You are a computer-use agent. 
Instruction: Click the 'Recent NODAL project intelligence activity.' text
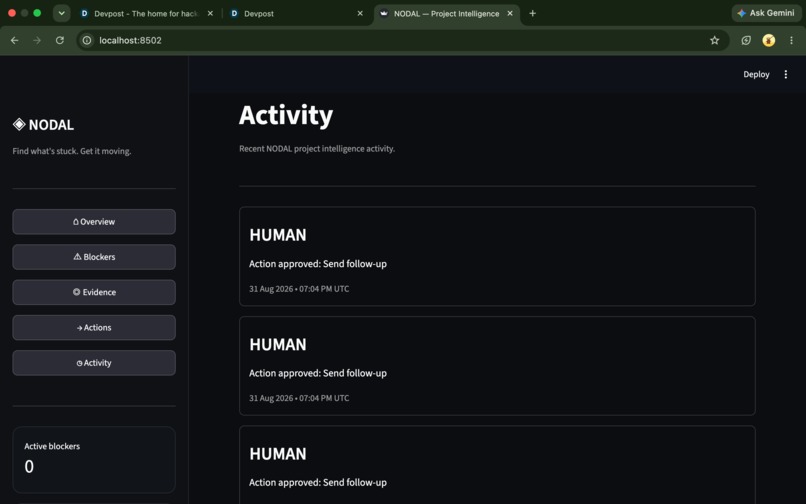coord(317,149)
